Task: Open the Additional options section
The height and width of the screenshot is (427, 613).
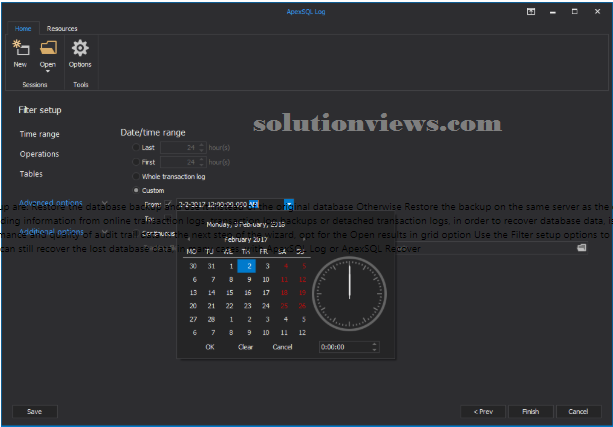Action: point(51,232)
